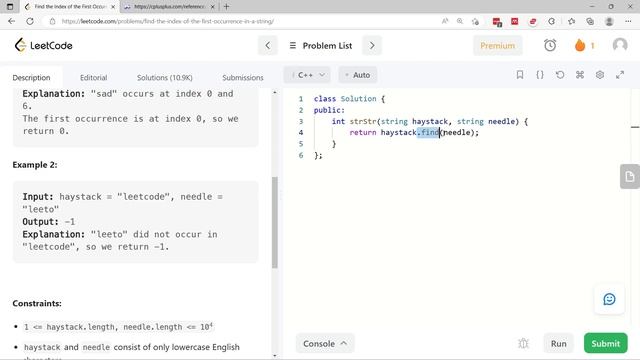
Task: Open the profile avatar menu
Action: [620, 45]
